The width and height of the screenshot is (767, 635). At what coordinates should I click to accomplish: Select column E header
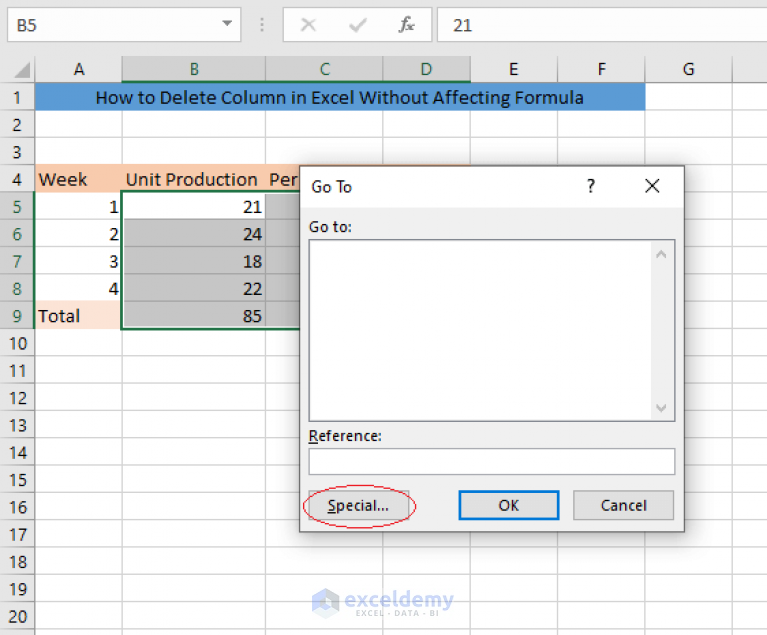point(514,69)
